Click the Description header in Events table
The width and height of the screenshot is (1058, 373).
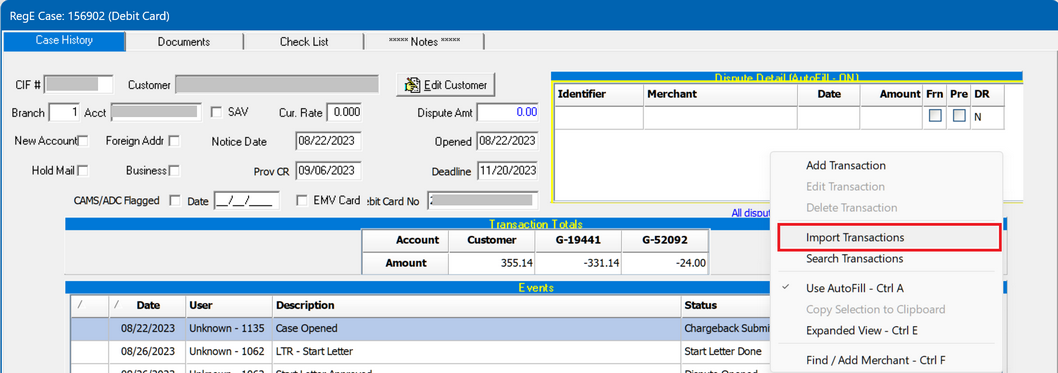(x=477, y=306)
